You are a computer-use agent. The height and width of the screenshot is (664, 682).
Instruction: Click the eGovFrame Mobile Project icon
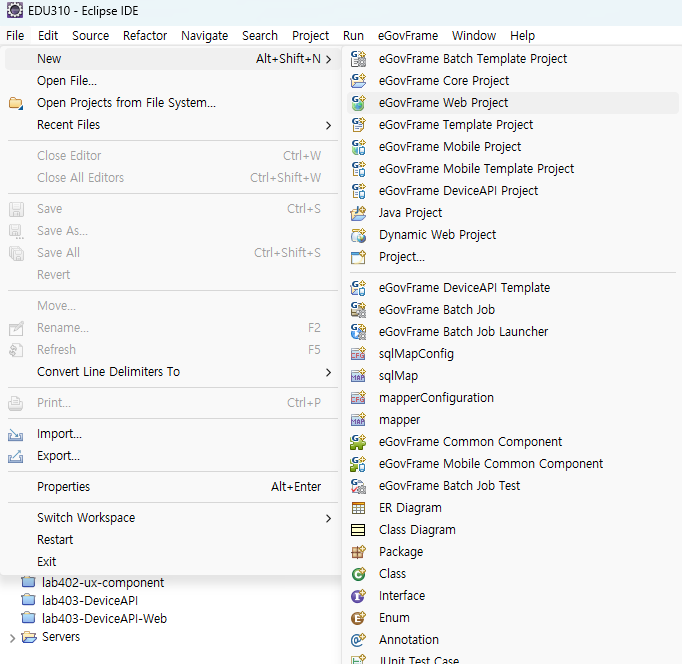(358, 147)
